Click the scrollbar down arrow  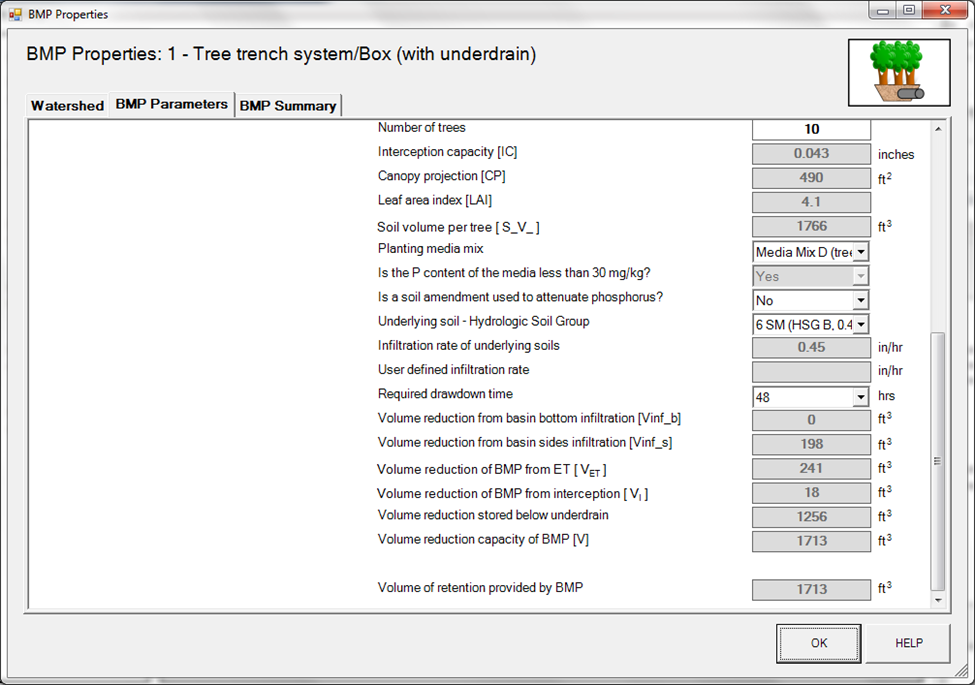point(937,600)
